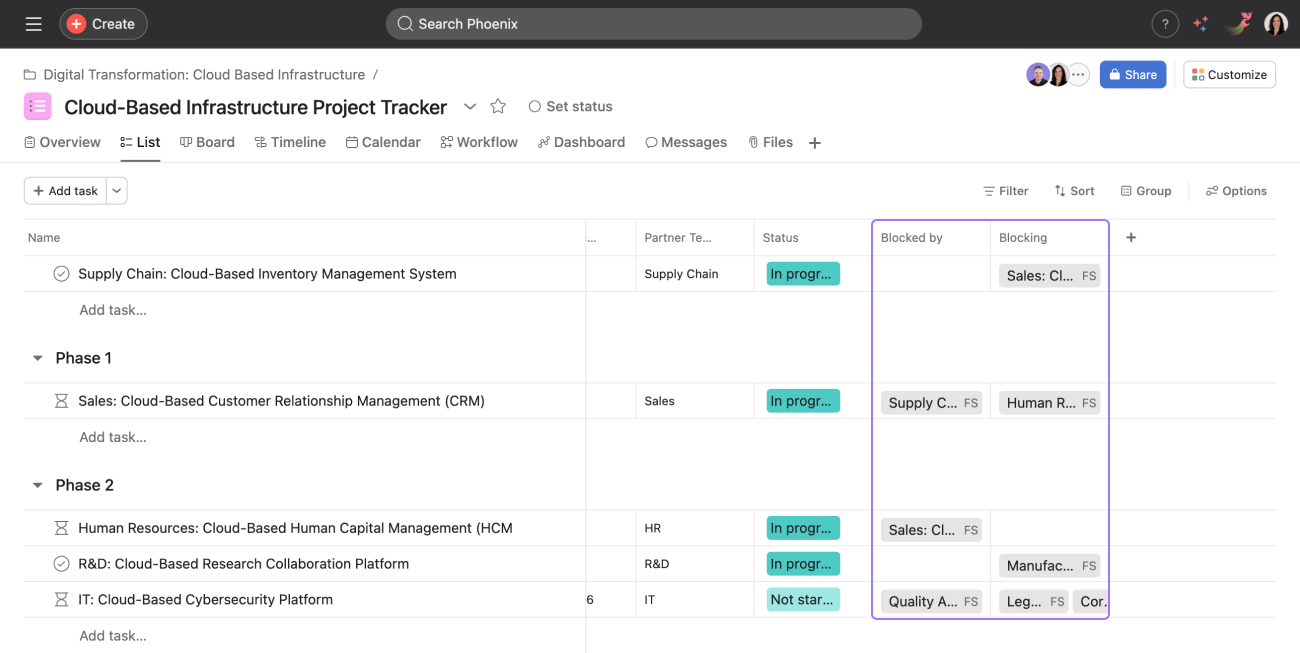Viewport: 1300px width, 653px height.
Task: Click the Share button
Action: coord(1132,75)
